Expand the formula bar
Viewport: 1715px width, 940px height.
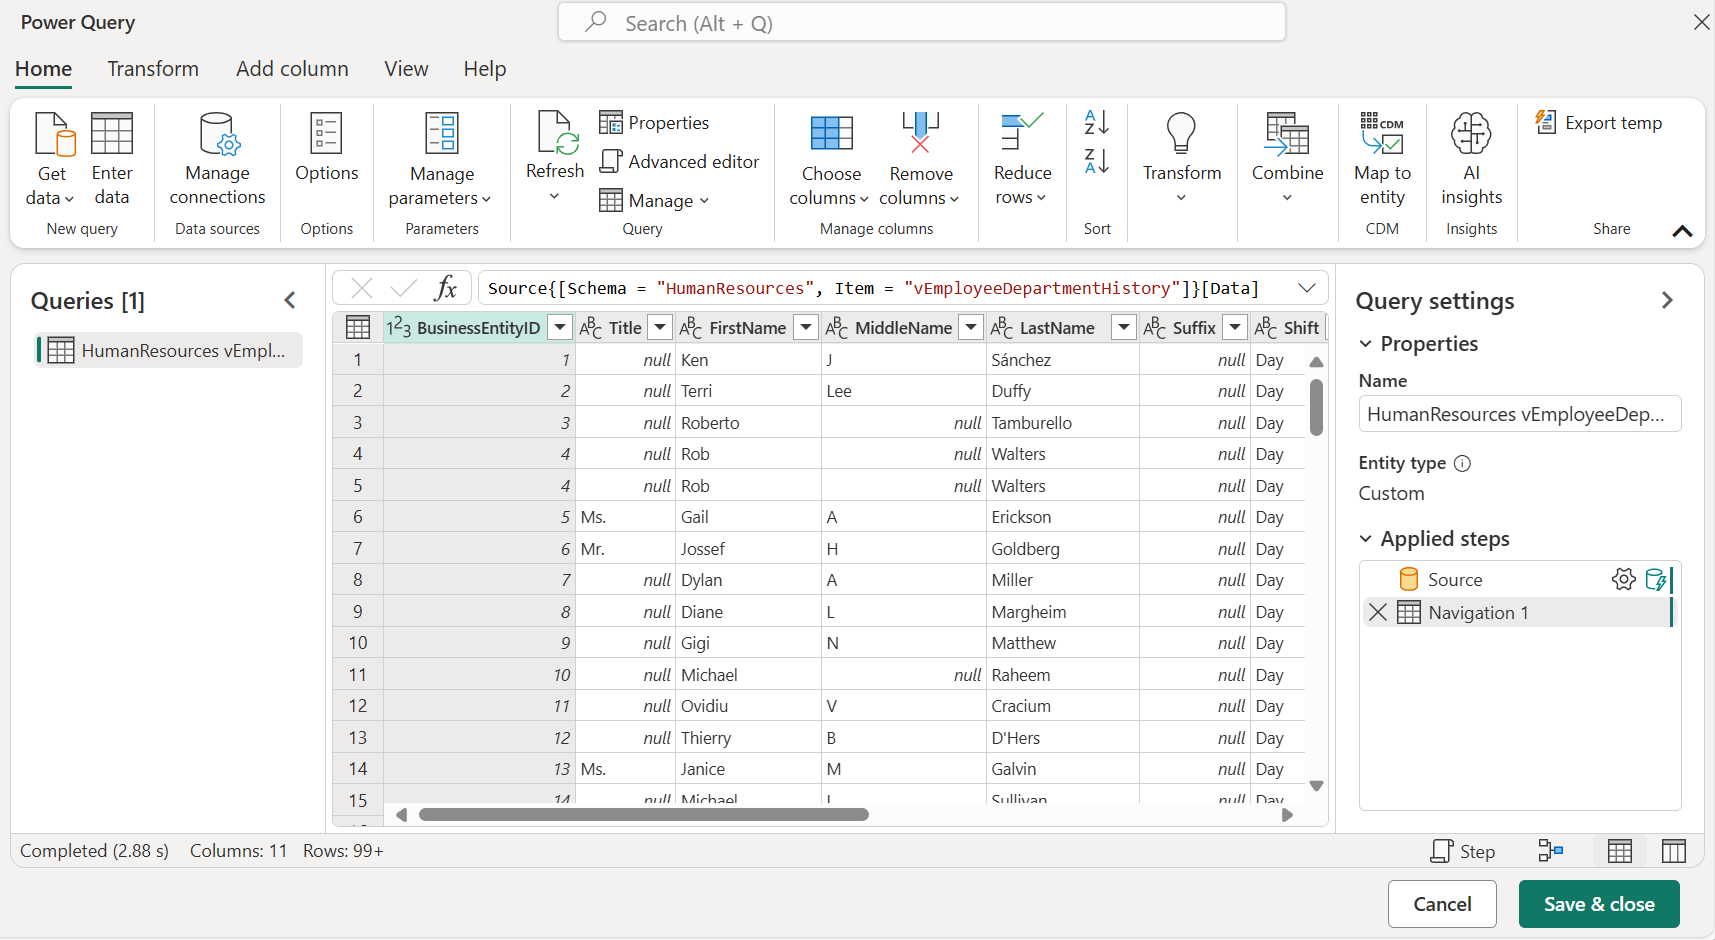click(1306, 288)
